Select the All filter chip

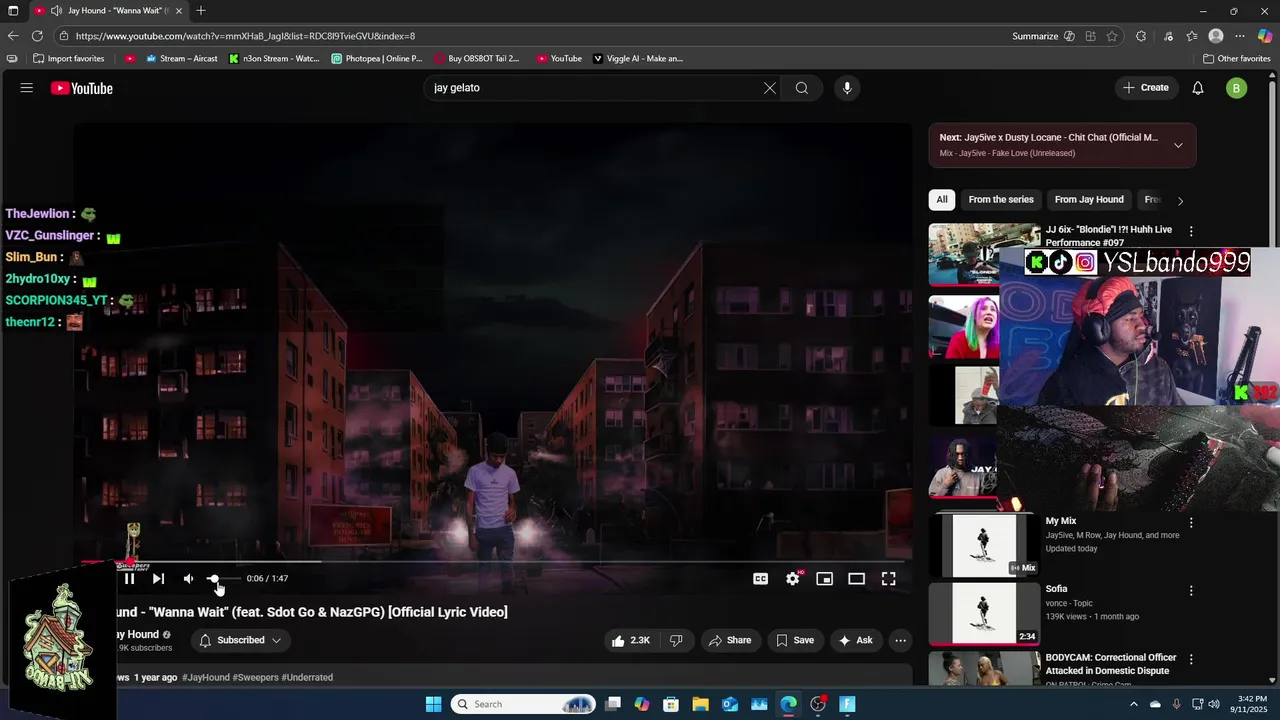click(x=942, y=200)
